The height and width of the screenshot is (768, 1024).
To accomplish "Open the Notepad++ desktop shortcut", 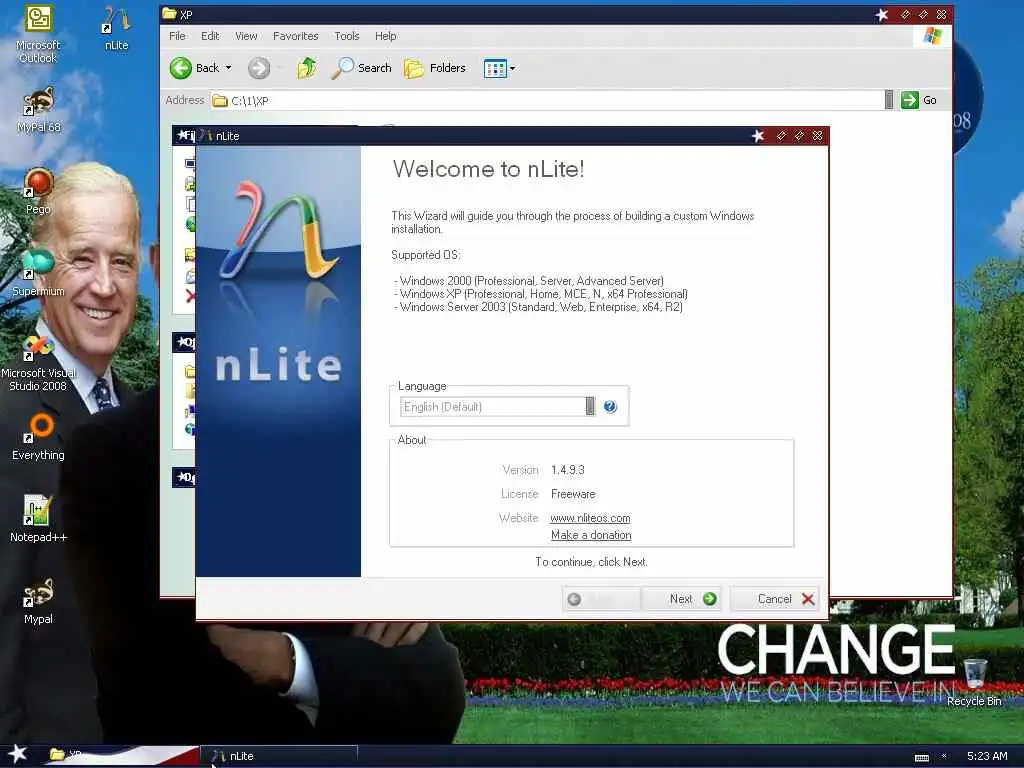I will pyautogui.click(x=38, y=519).
